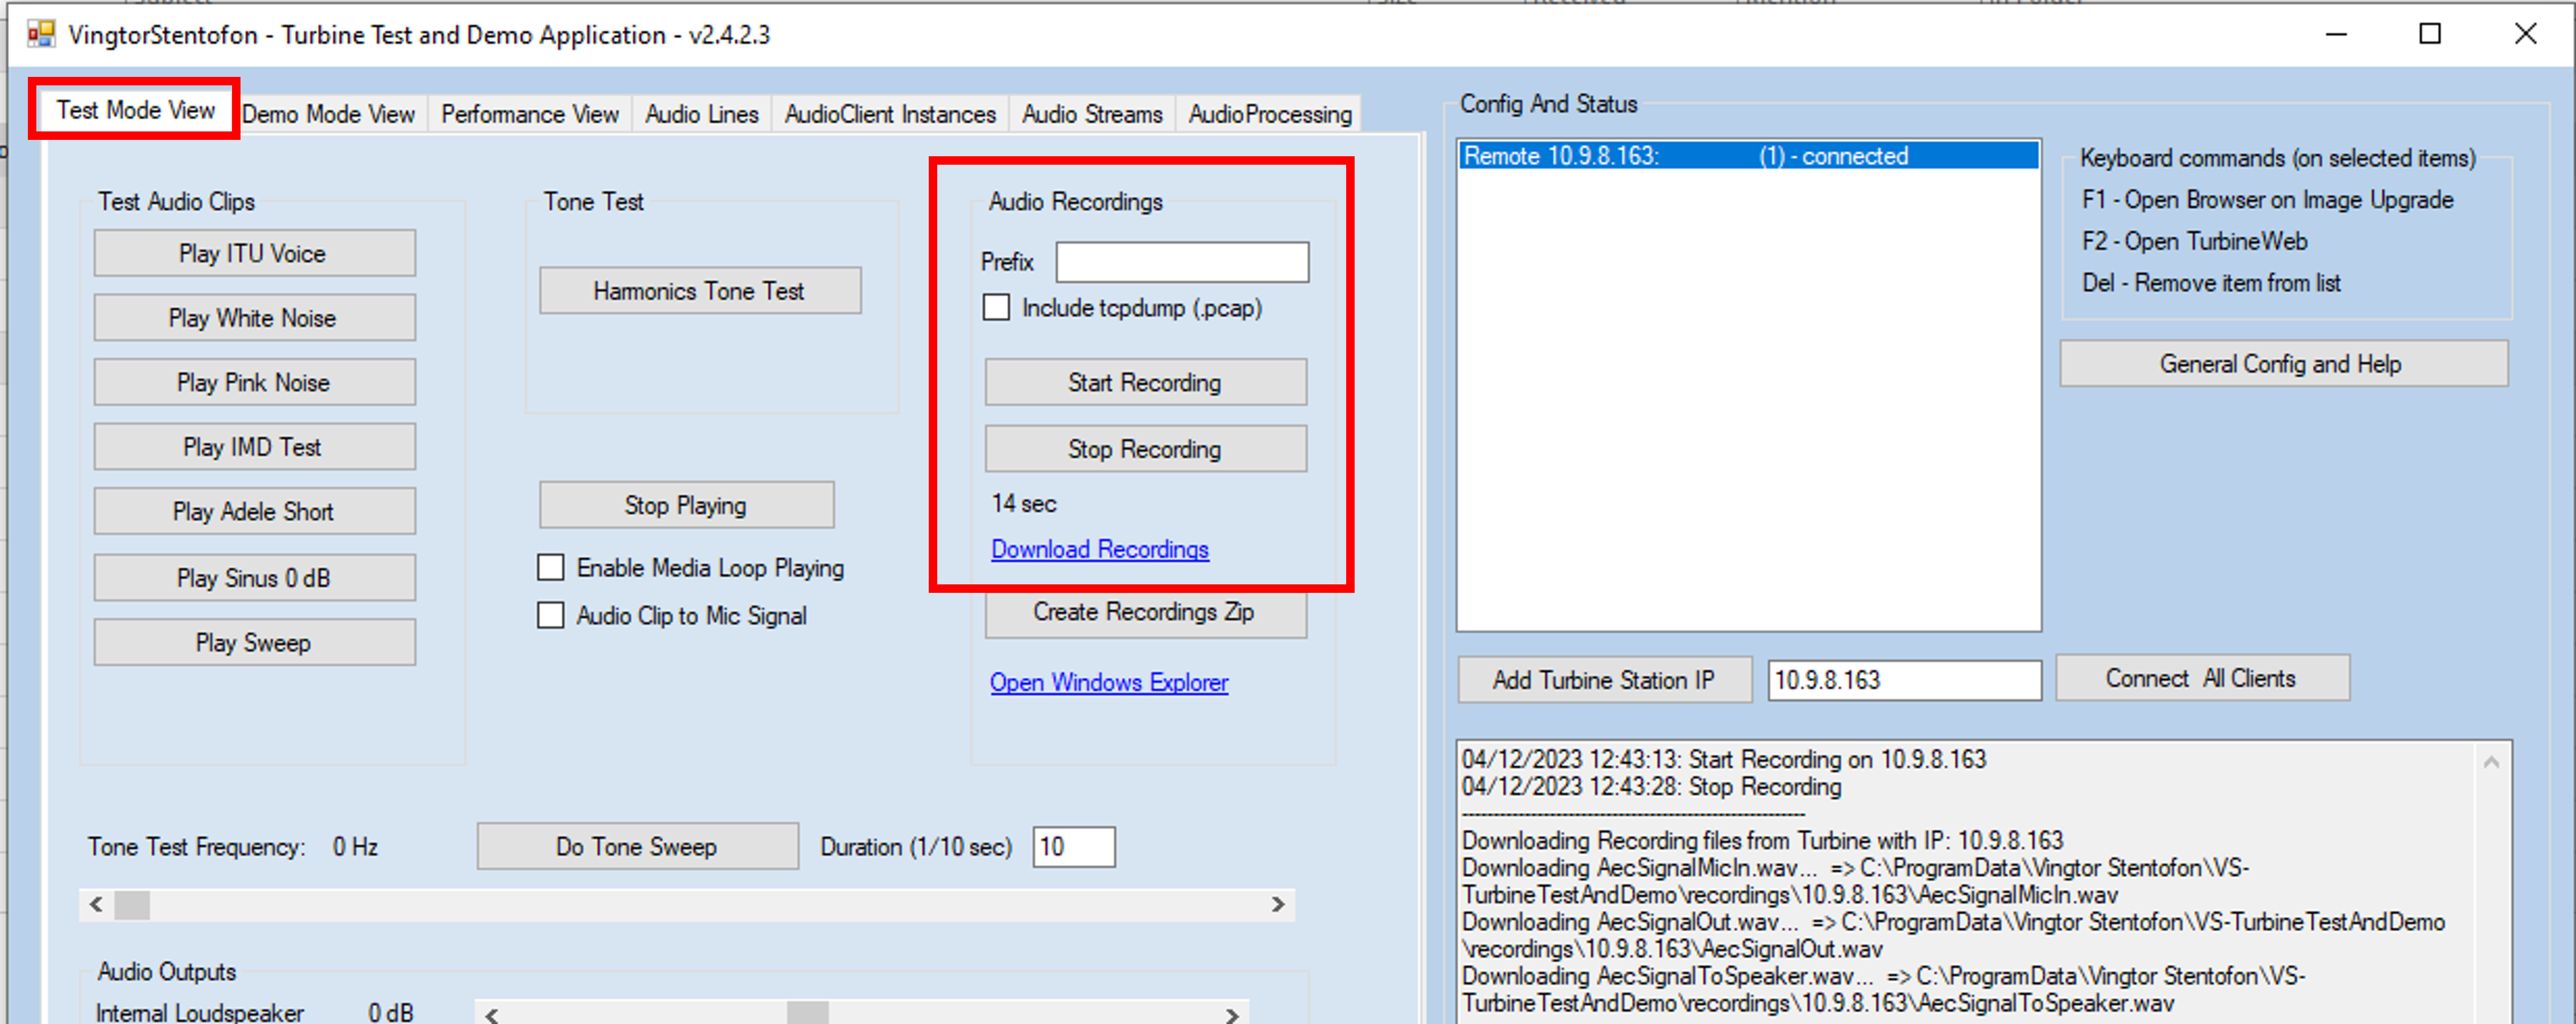Toggle Enable Media Loop Playing
Viewport: 2576px width, 1024px height.
pos(551,568)
